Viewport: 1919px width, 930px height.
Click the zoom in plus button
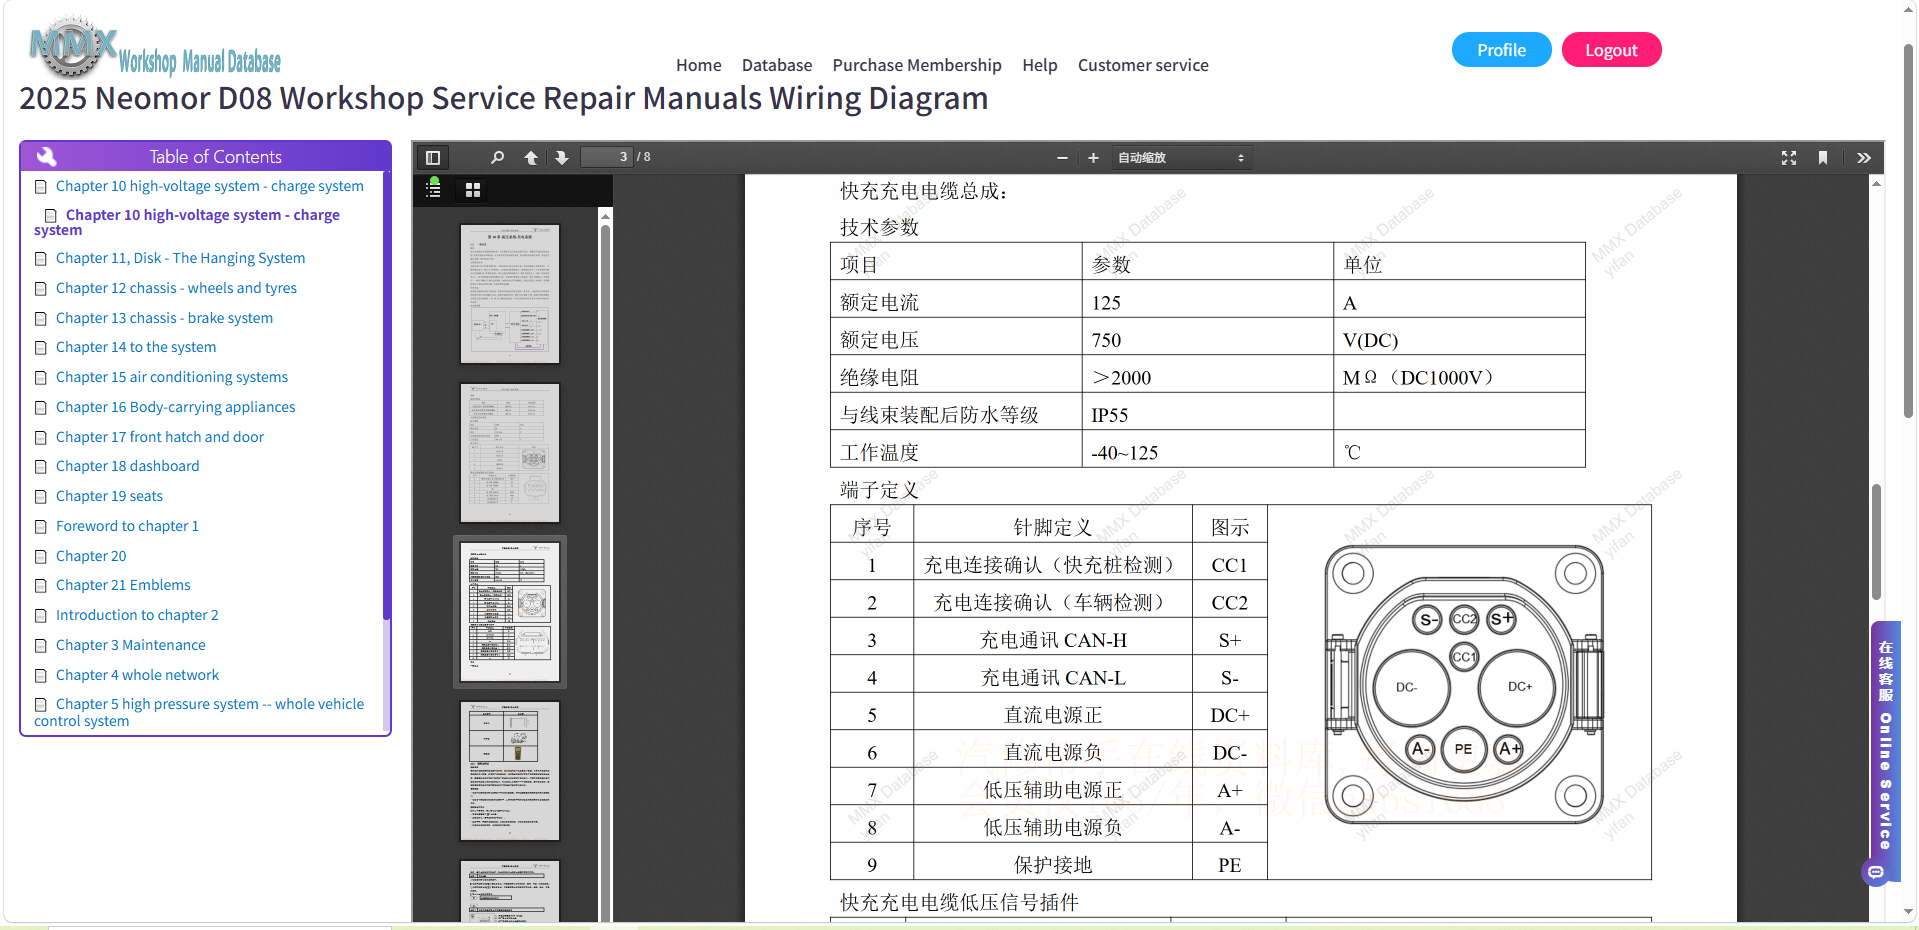coord(1093,158)
